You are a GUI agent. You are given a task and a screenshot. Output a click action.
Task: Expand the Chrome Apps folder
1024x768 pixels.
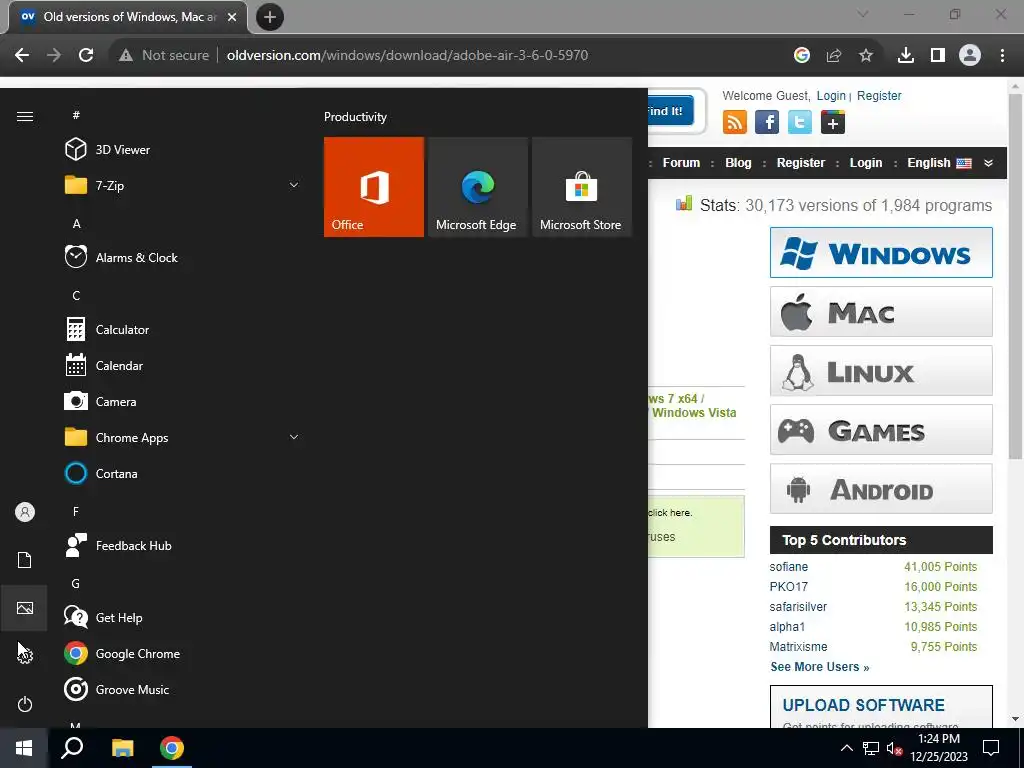point(294,437)
